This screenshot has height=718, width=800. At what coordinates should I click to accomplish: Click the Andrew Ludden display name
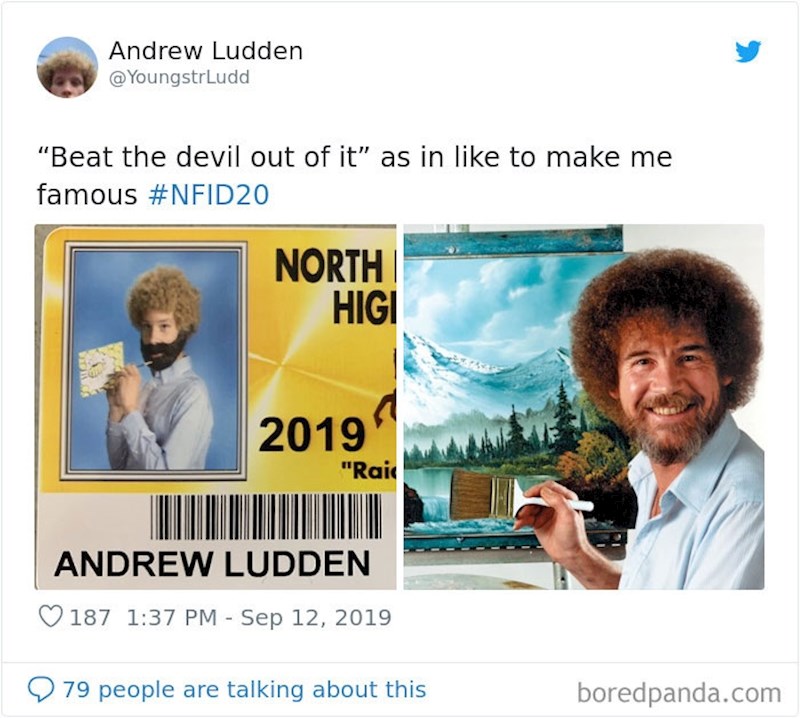(x=206, y=51)
